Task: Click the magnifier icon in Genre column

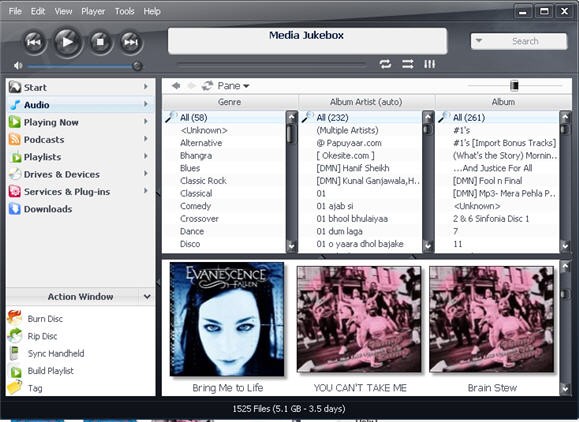Action: pyautogui.click(x=171, y=117)
